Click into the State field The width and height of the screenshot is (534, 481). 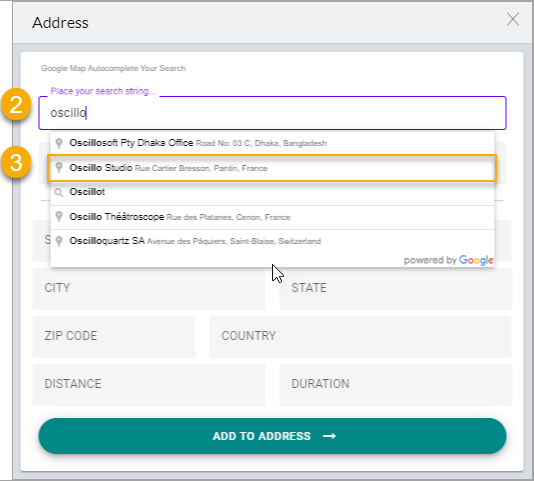(396, 289)
